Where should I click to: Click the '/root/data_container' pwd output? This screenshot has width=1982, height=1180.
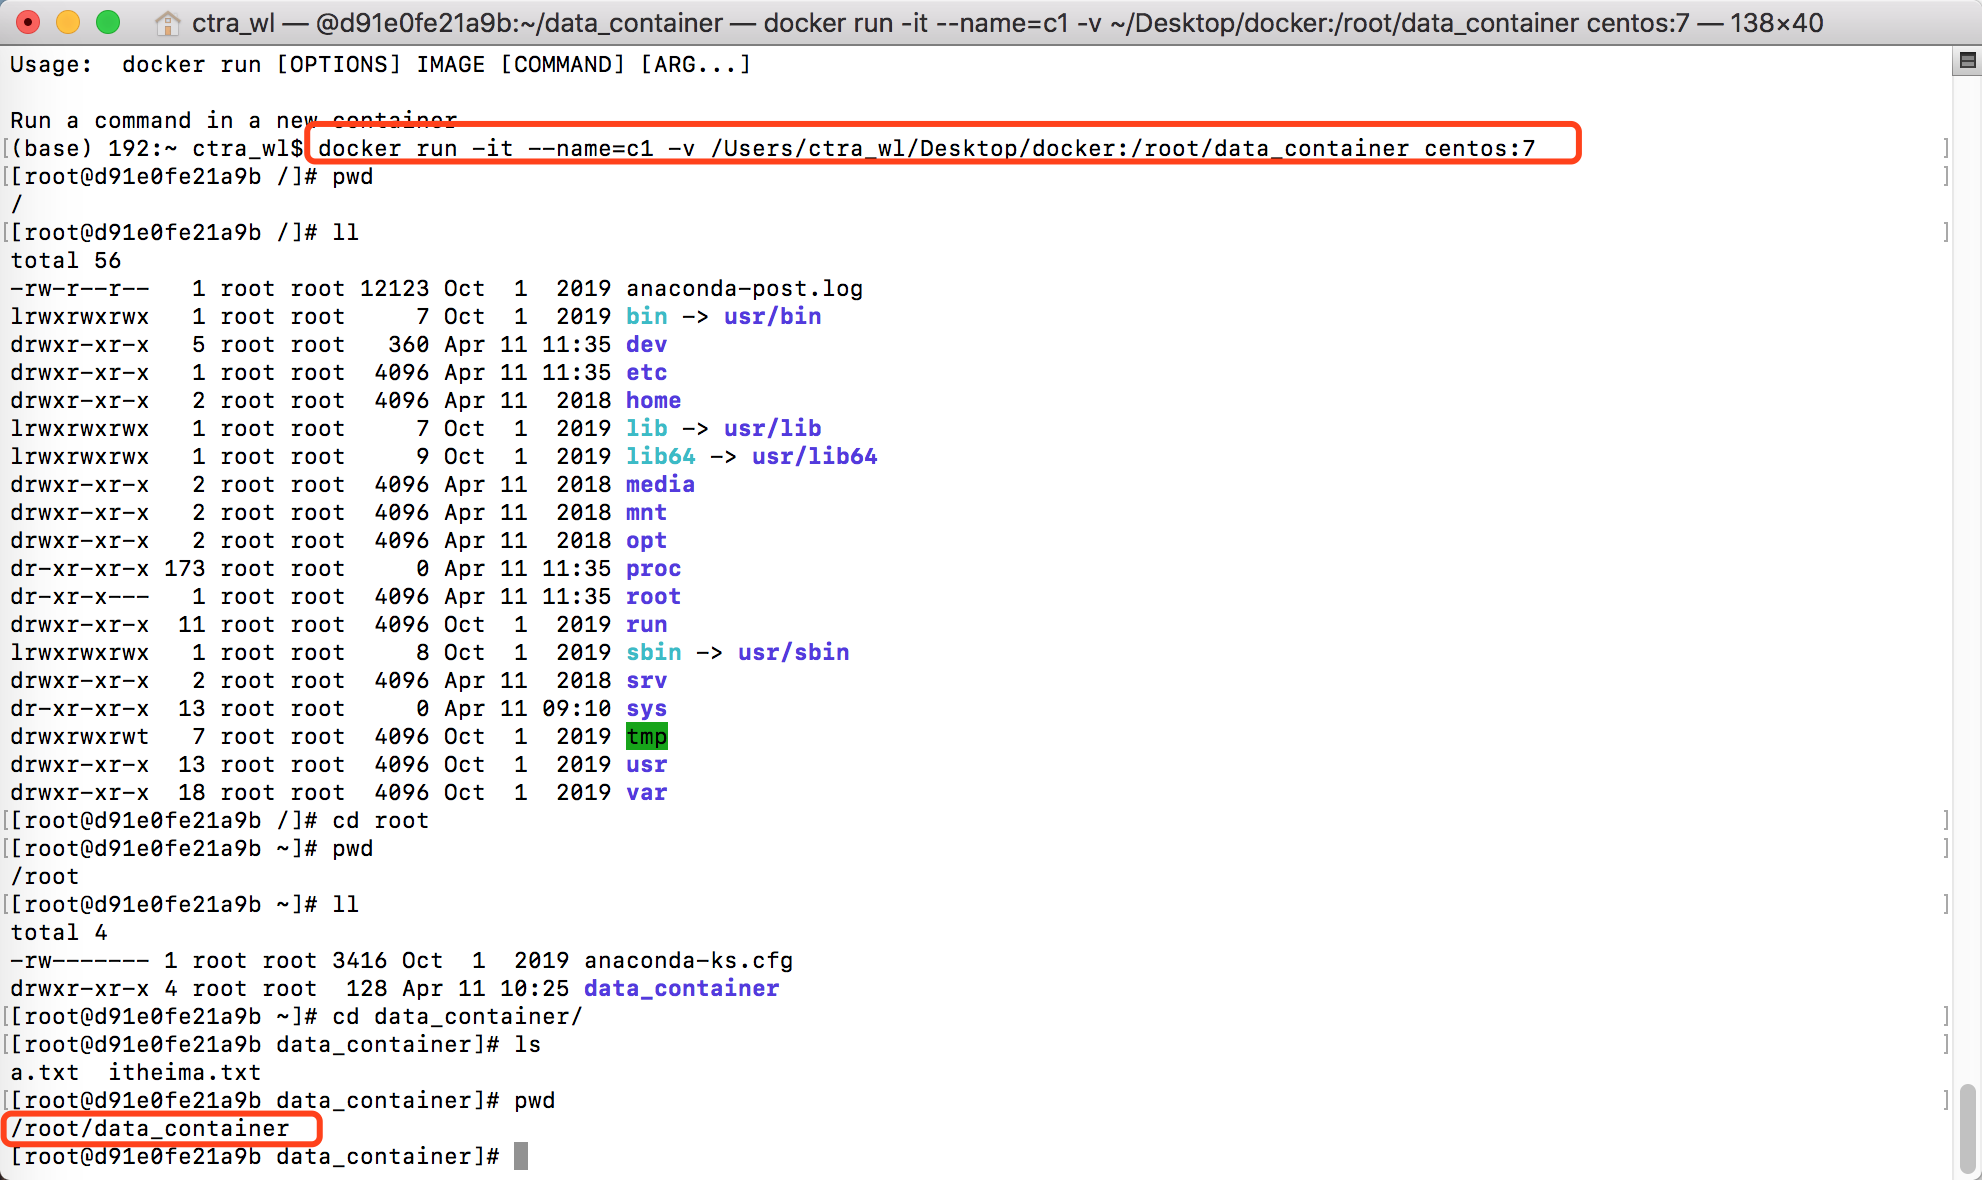coord(150,1129)
